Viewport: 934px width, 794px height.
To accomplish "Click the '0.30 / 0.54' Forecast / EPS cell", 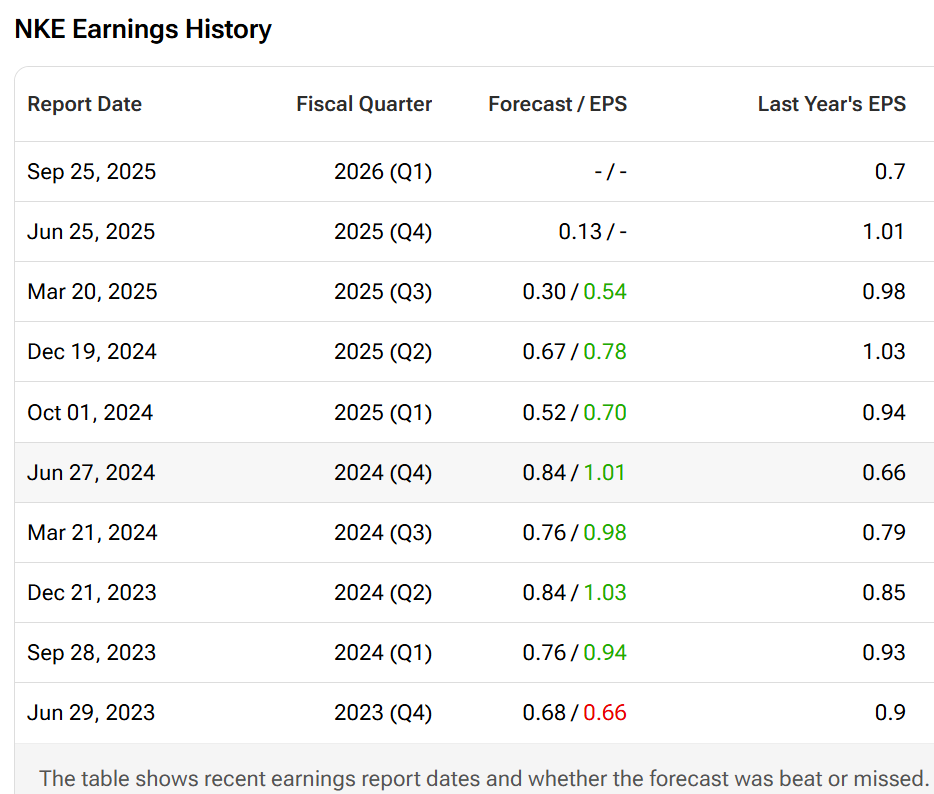I will pyautogui.click(x=575, y=292).
